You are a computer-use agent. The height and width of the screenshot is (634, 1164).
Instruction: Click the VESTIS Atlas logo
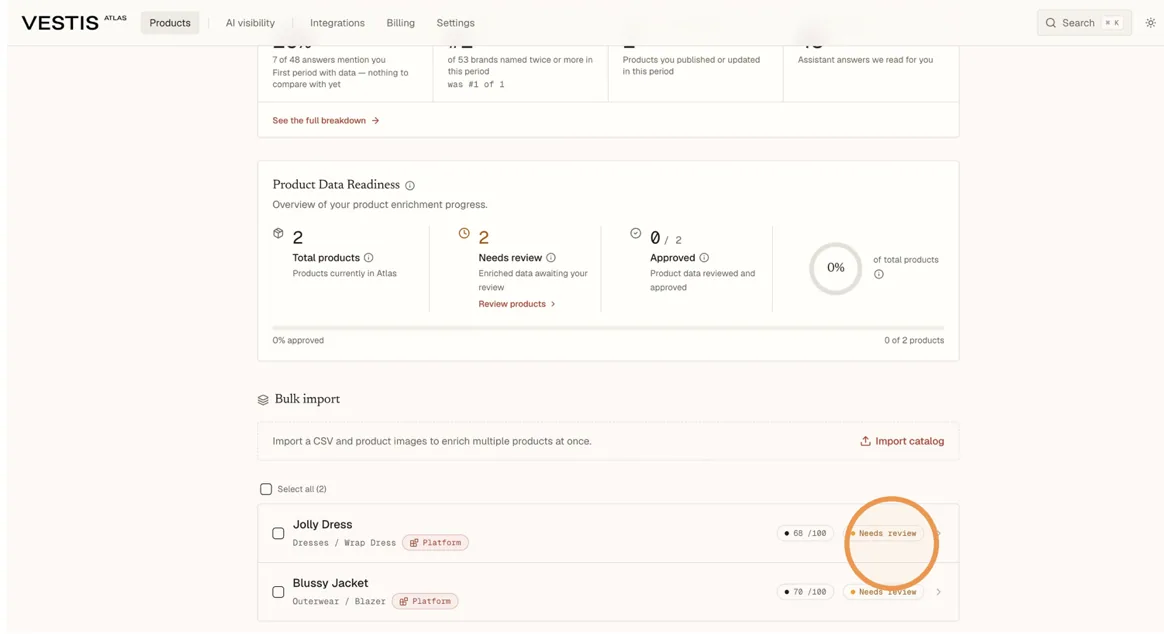click(73, 22)
